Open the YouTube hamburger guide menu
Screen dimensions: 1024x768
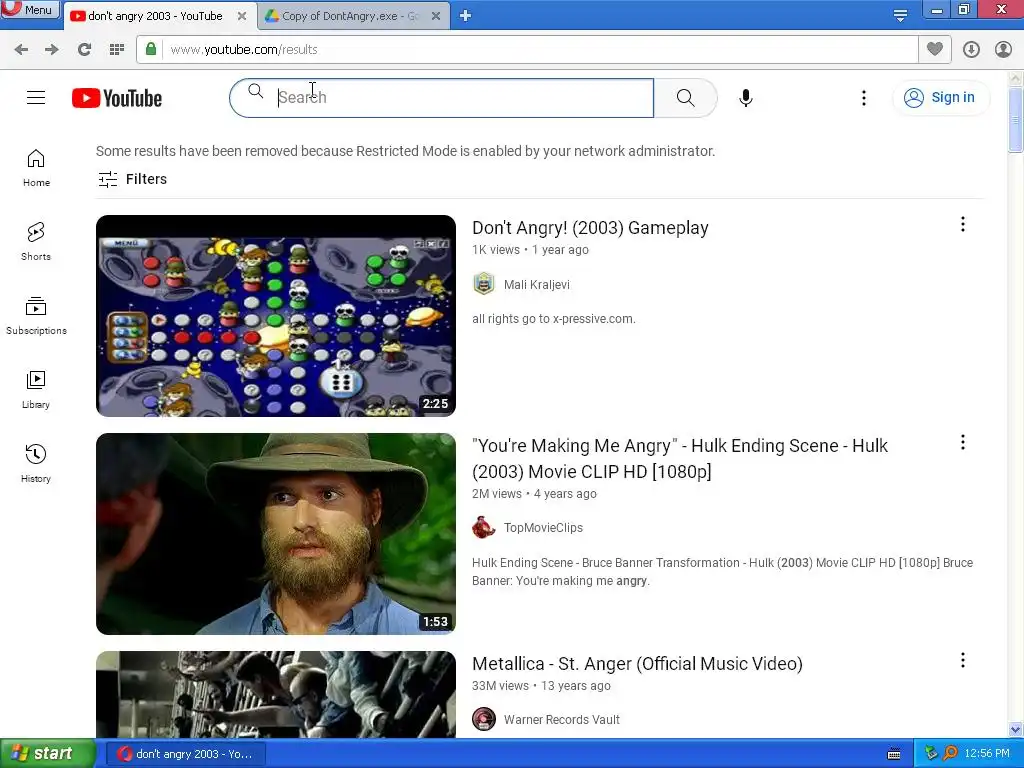[36, 98]
